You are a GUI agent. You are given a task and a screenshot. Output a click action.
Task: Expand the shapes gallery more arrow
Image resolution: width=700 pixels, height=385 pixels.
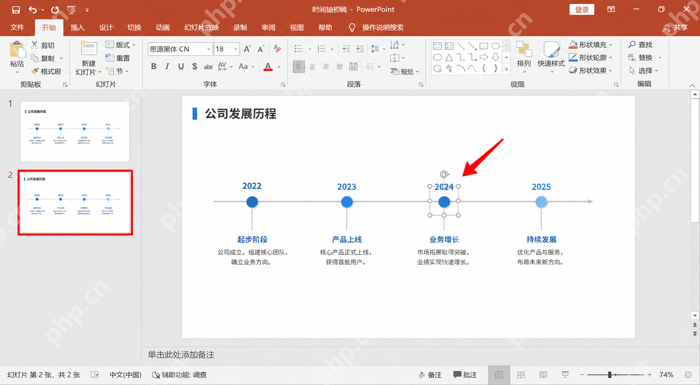click(506, 69)
